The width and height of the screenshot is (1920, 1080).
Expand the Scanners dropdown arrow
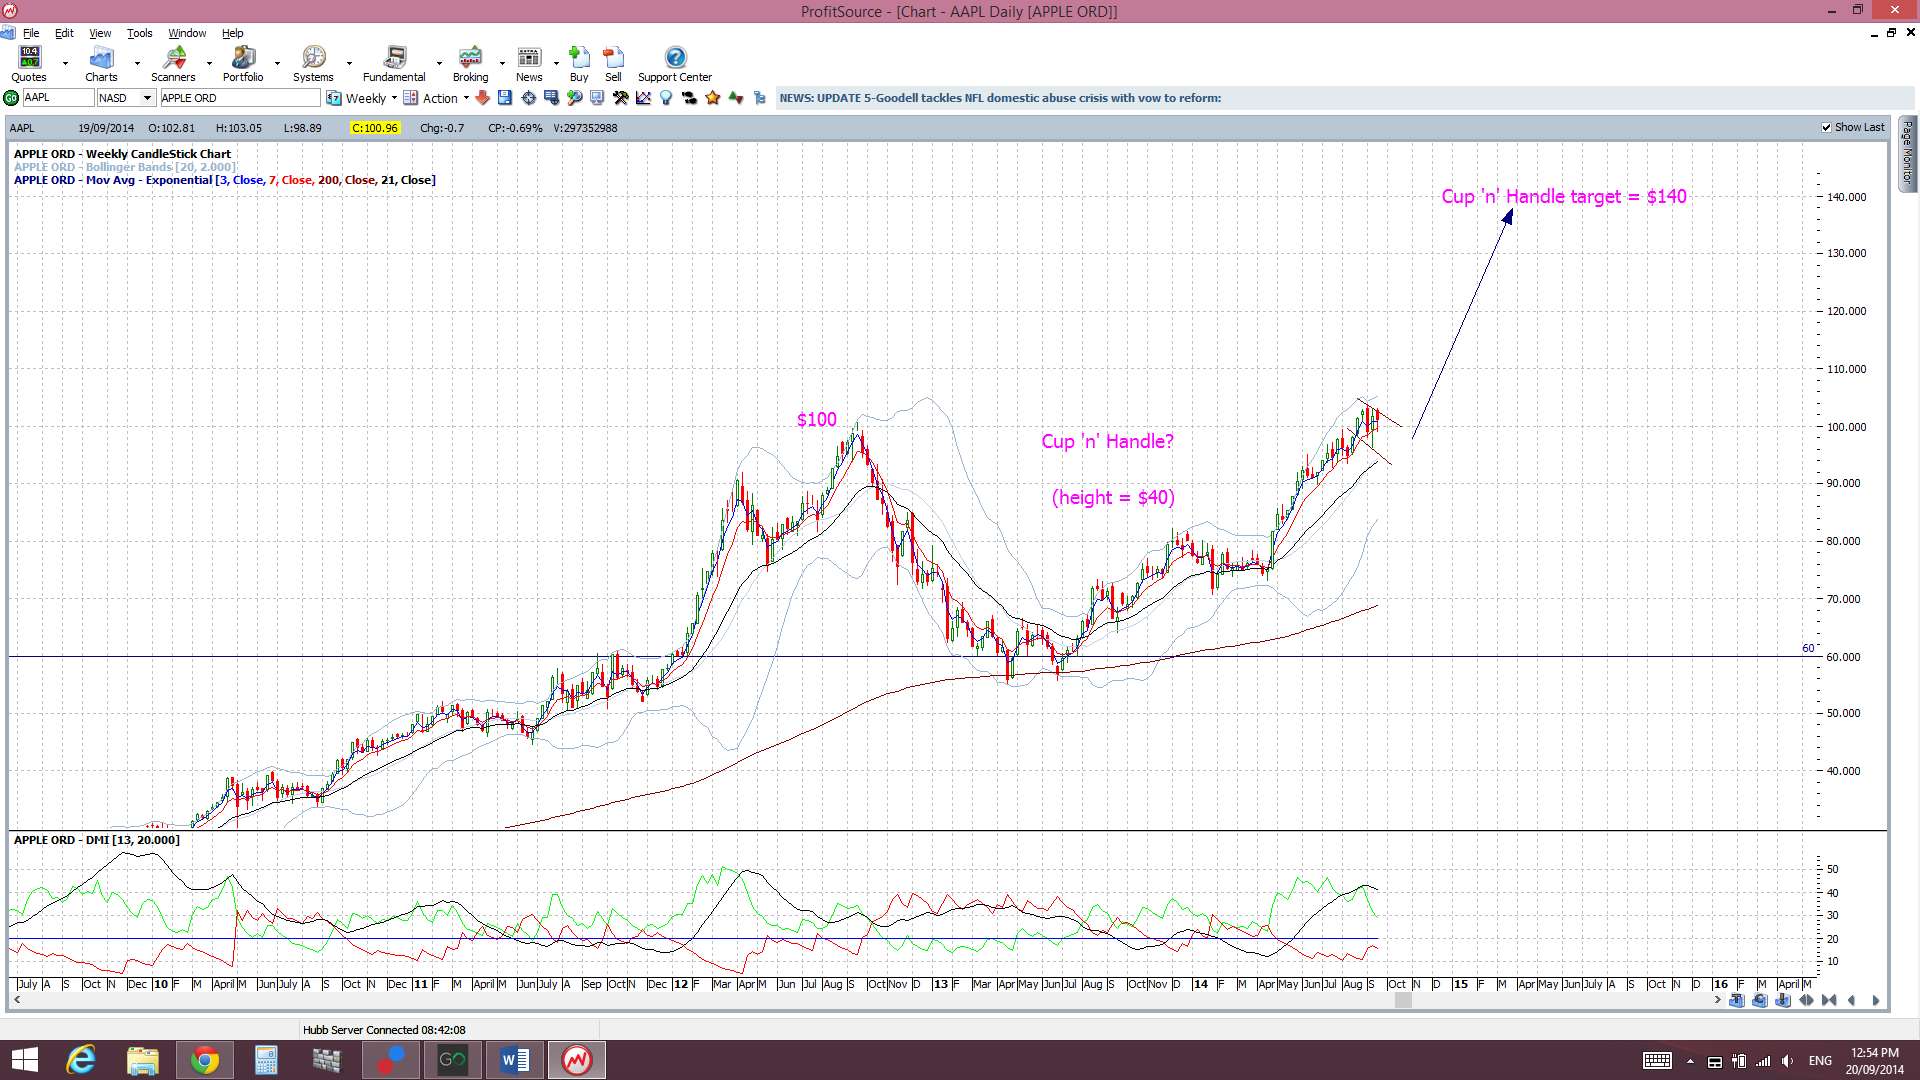[209, 64]
